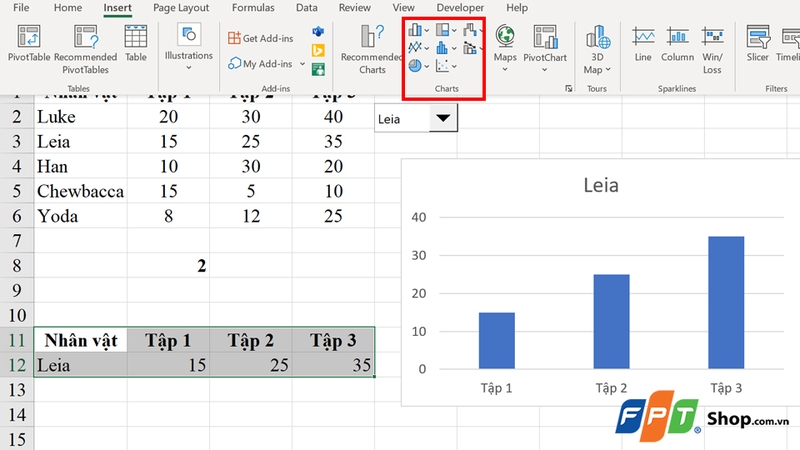Insert a Line sparkline
Viewport: 800px width, 450px height.
point(643,44)
